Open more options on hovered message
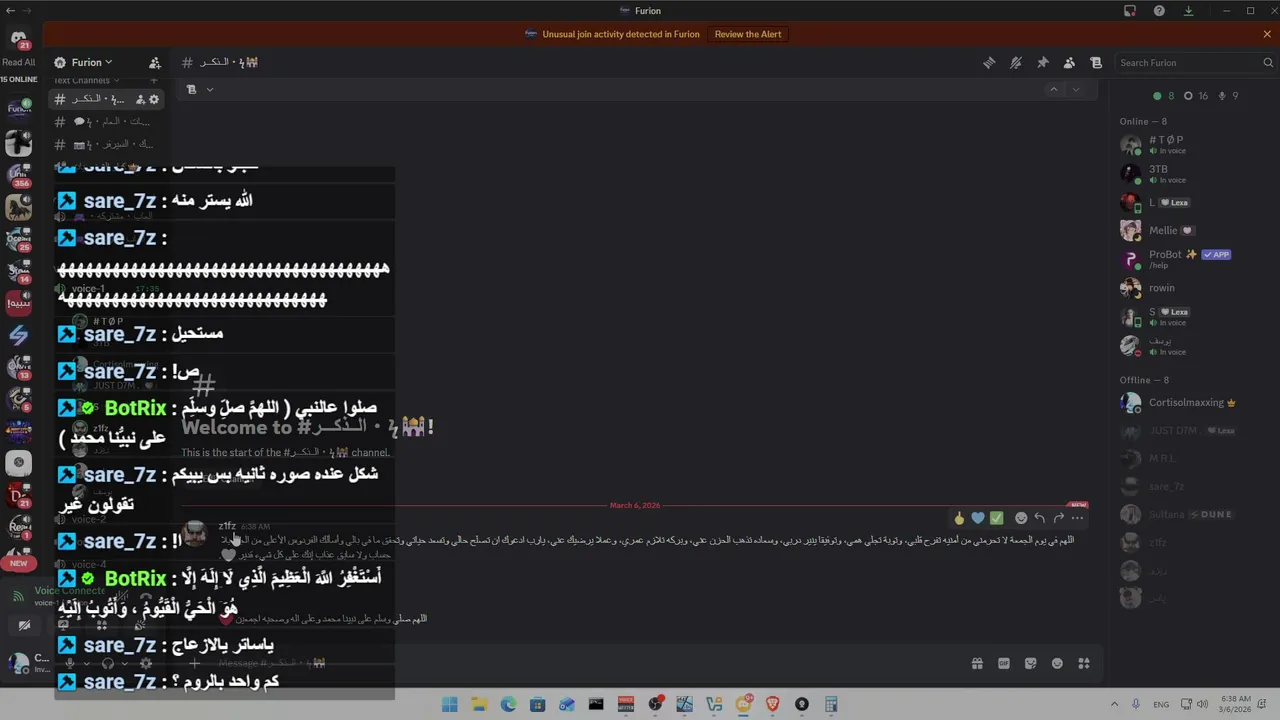1280x720 pixels. point(1077,518)
